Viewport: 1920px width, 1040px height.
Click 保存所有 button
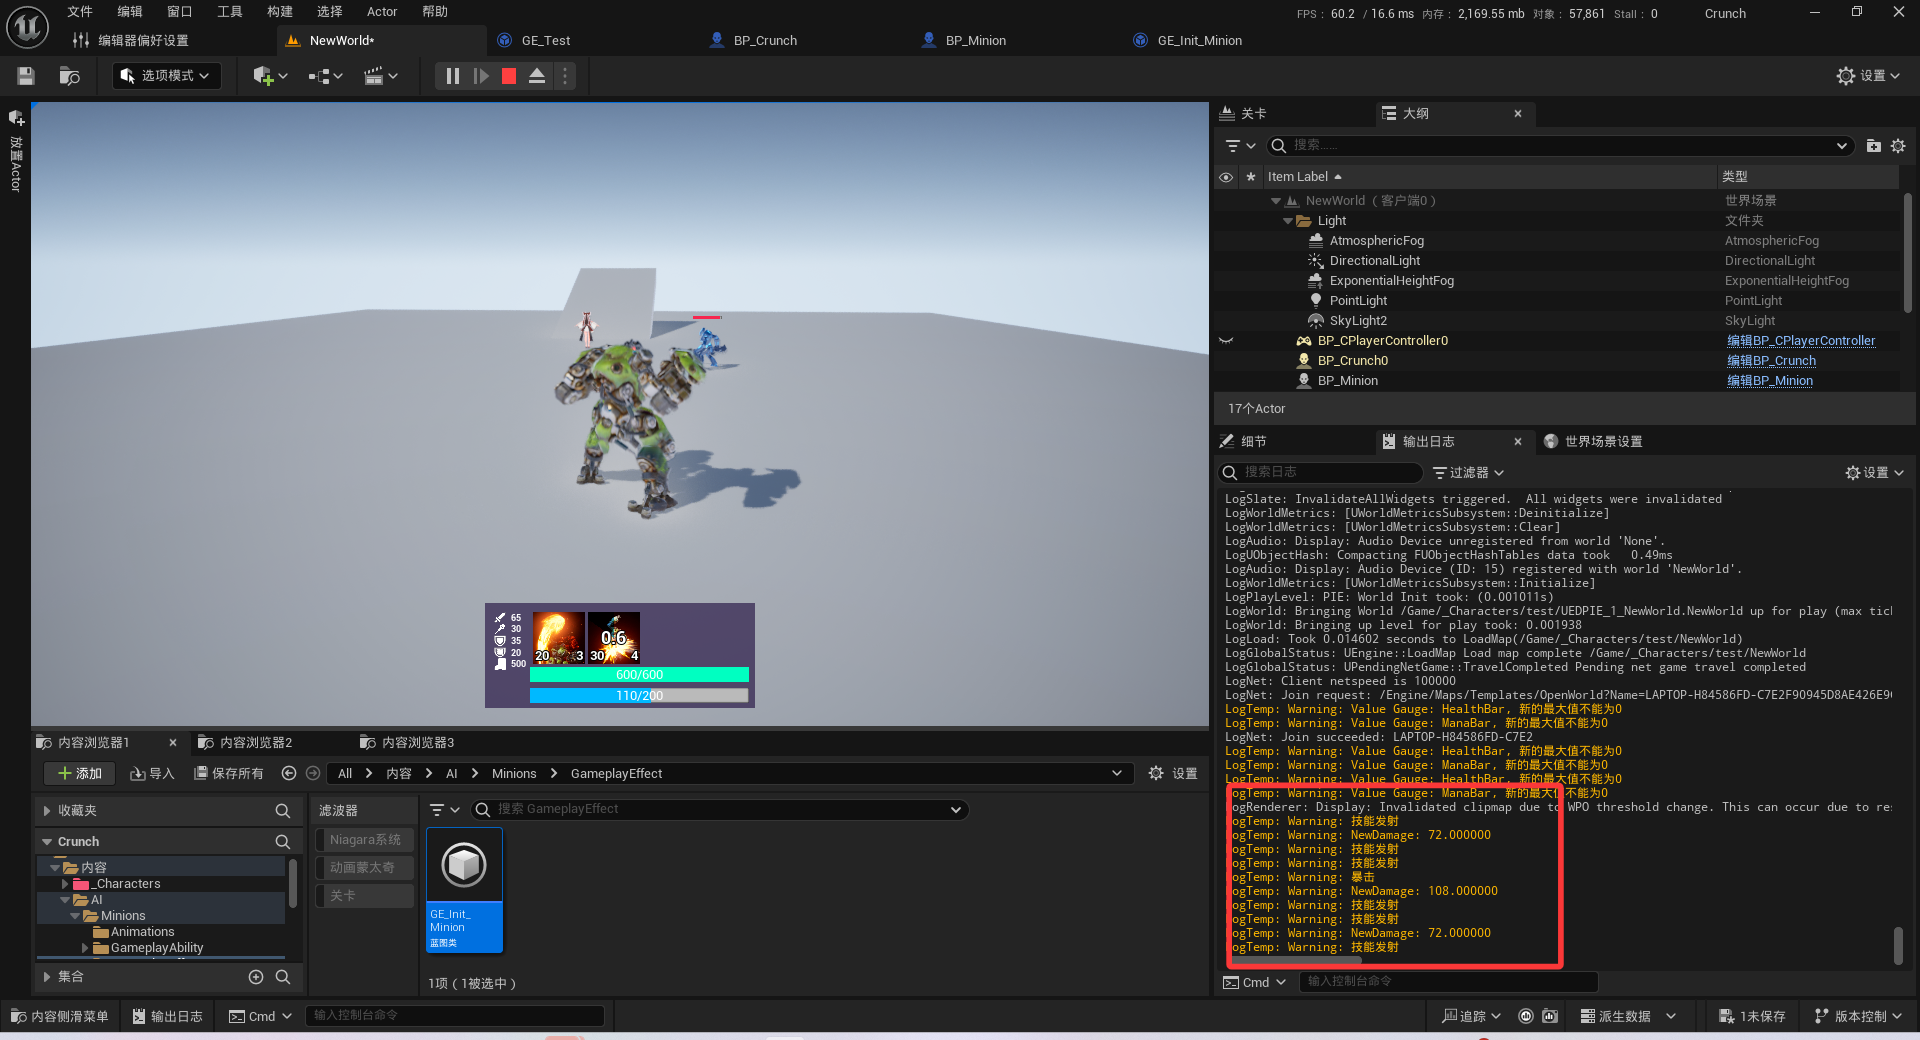229,773
